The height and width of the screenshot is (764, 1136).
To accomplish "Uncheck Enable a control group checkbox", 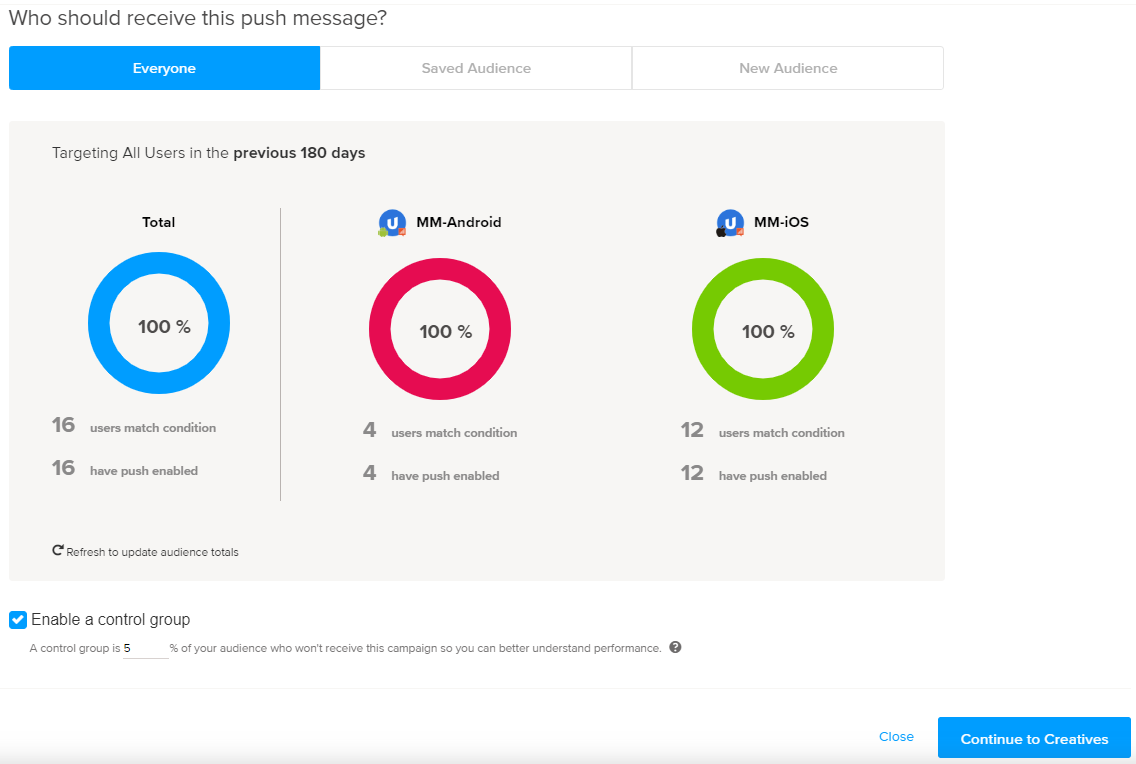I will click(18, 620).
